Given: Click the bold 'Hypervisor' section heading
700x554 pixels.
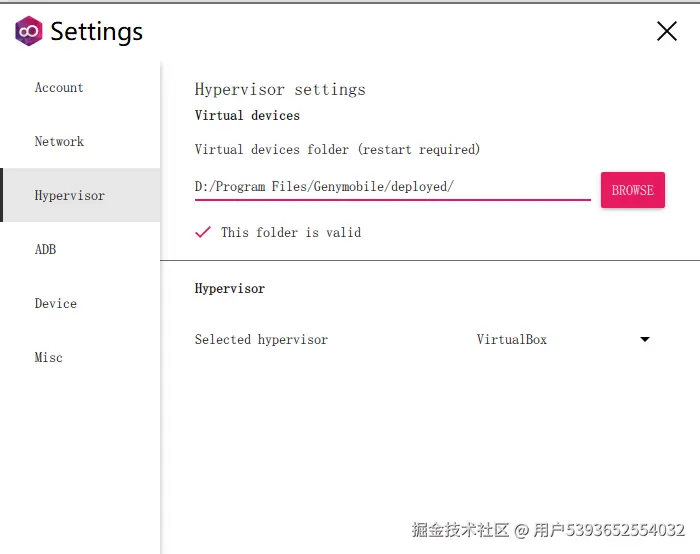Looking at the screenshot, I should [x=230, y=289].
